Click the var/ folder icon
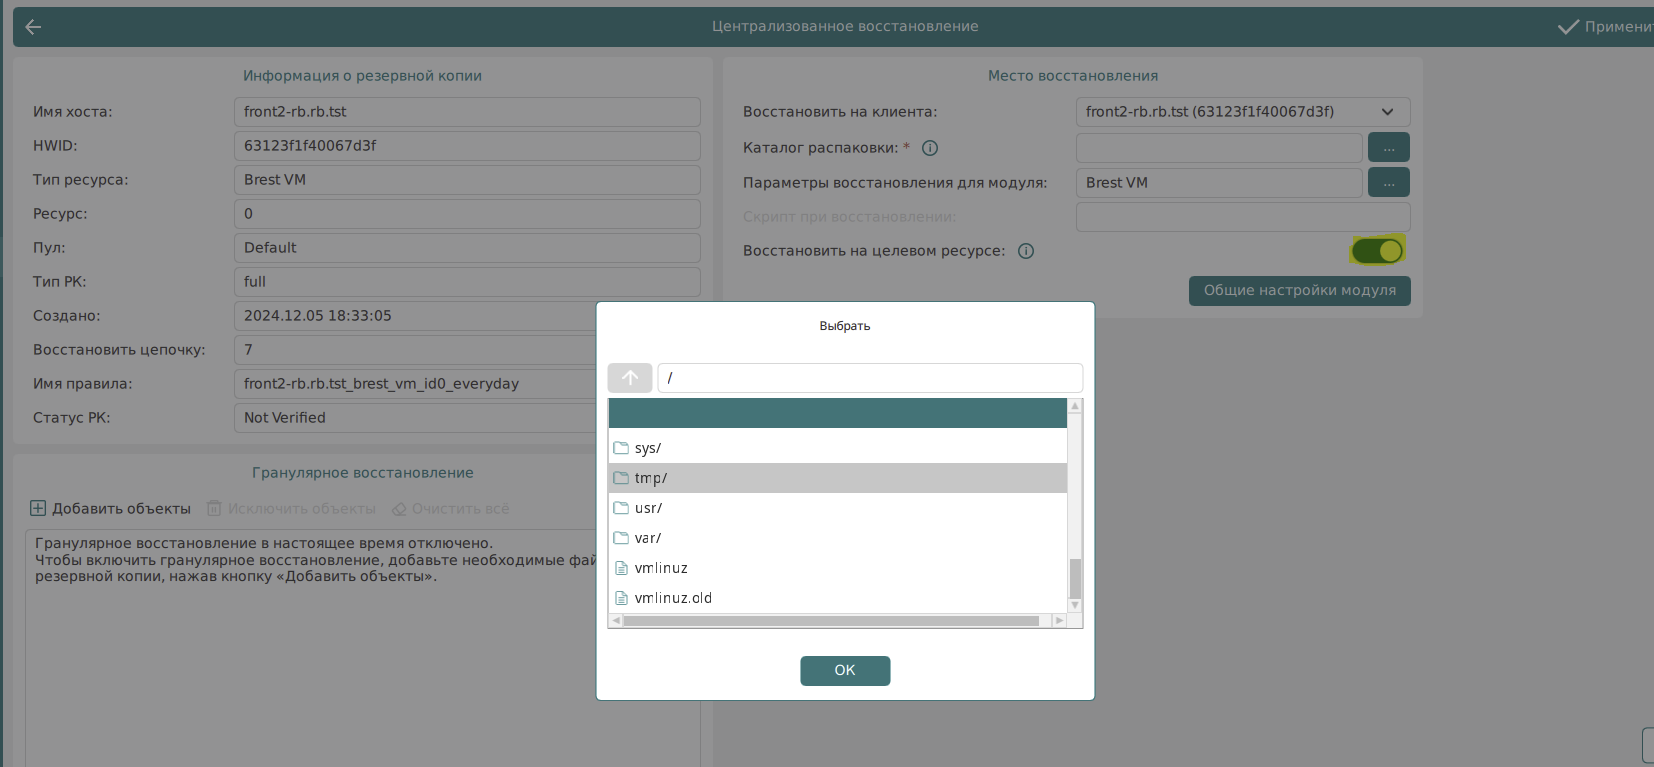The image size is (1654, 767). pyautogui.click(x=621, y=538)
